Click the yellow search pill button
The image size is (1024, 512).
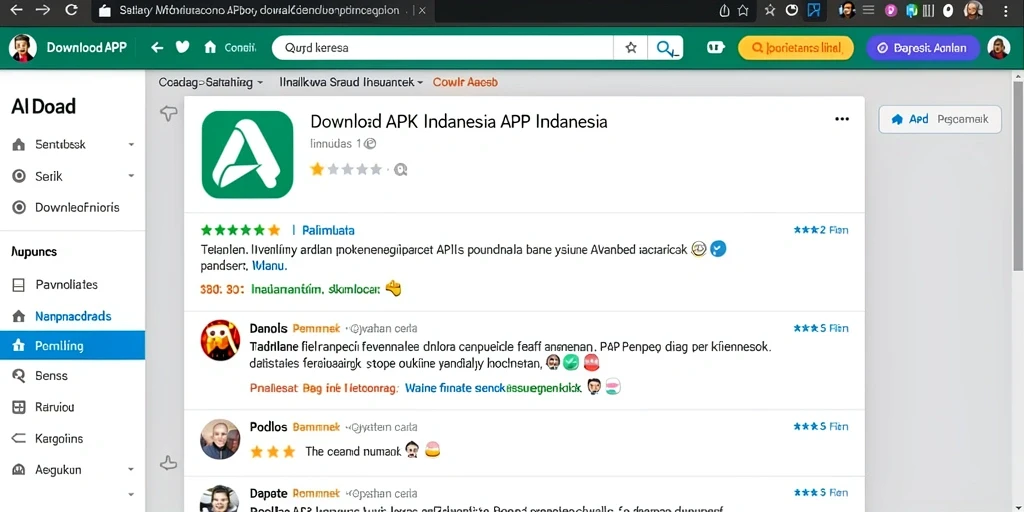click(x=795, y=48)
